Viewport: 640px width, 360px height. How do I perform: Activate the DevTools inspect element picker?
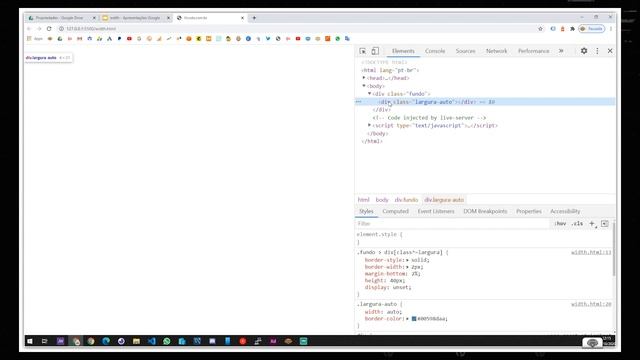tap(362, 51)
